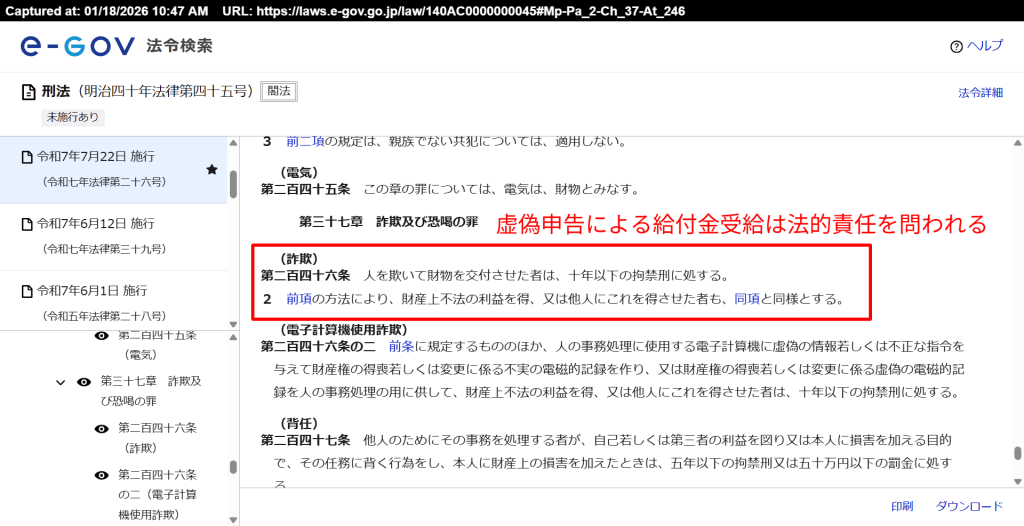Click the document icon beside 刑法 title
This screenshot has width=1024, height=526.
click(28, 91)
